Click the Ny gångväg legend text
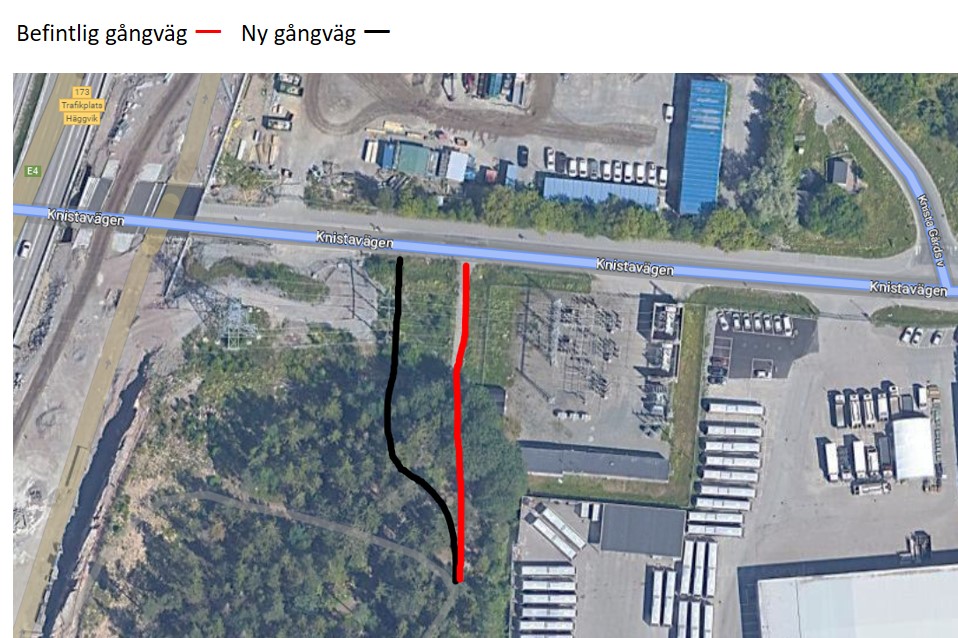Viewport: 958px width, 638px height. click(x=298, y=34)
